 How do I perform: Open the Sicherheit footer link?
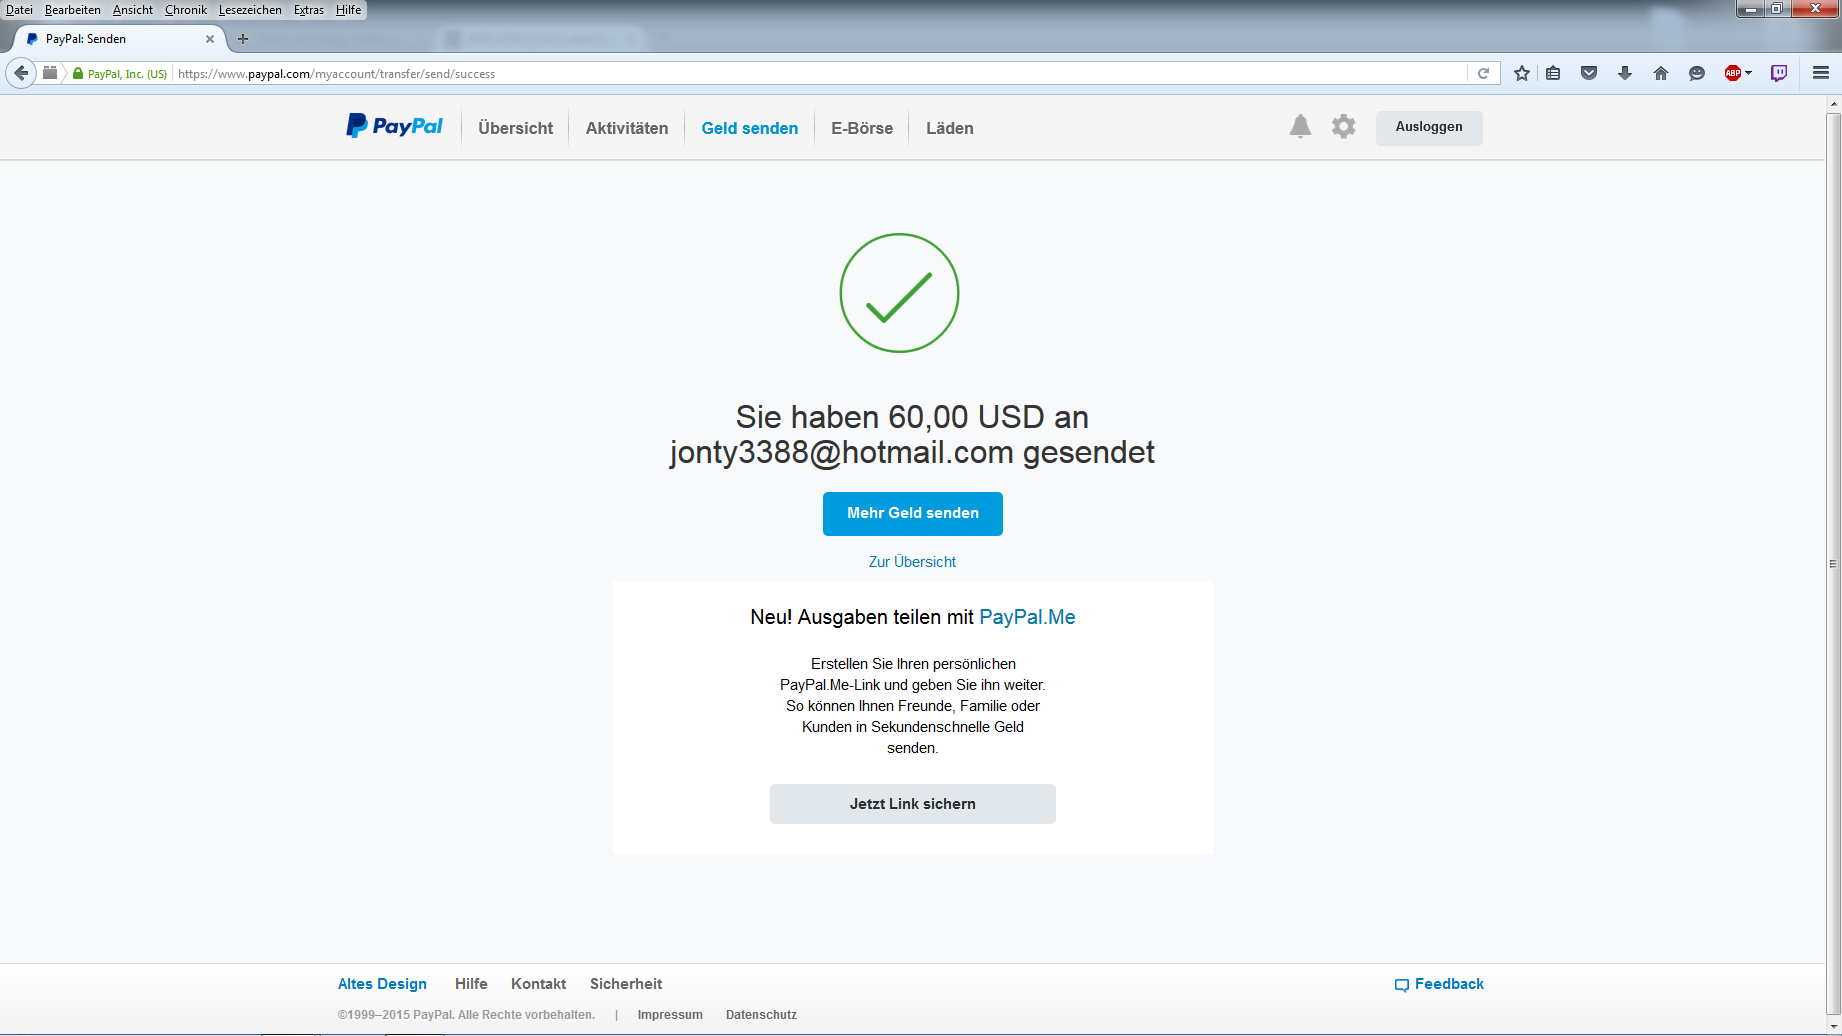coord(626,984)
